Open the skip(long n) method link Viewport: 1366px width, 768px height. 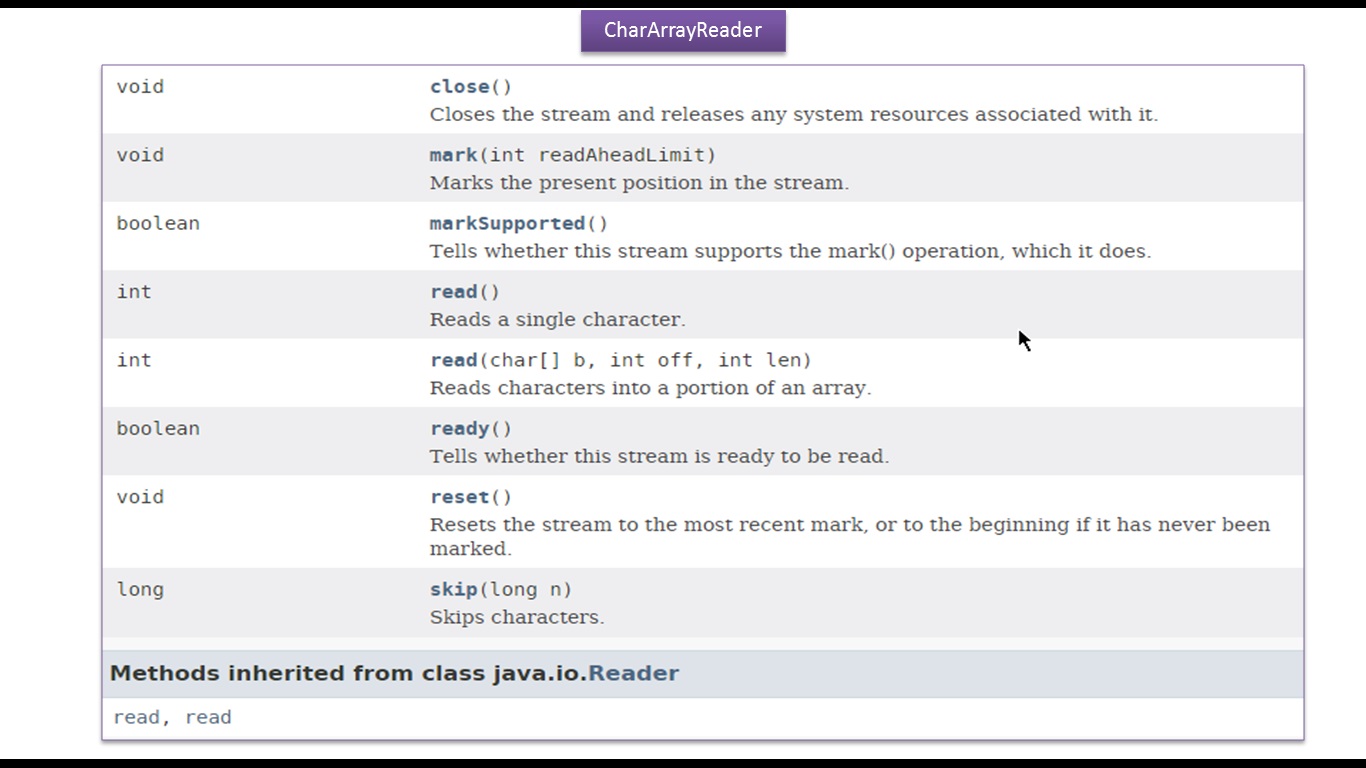(453, 589)
